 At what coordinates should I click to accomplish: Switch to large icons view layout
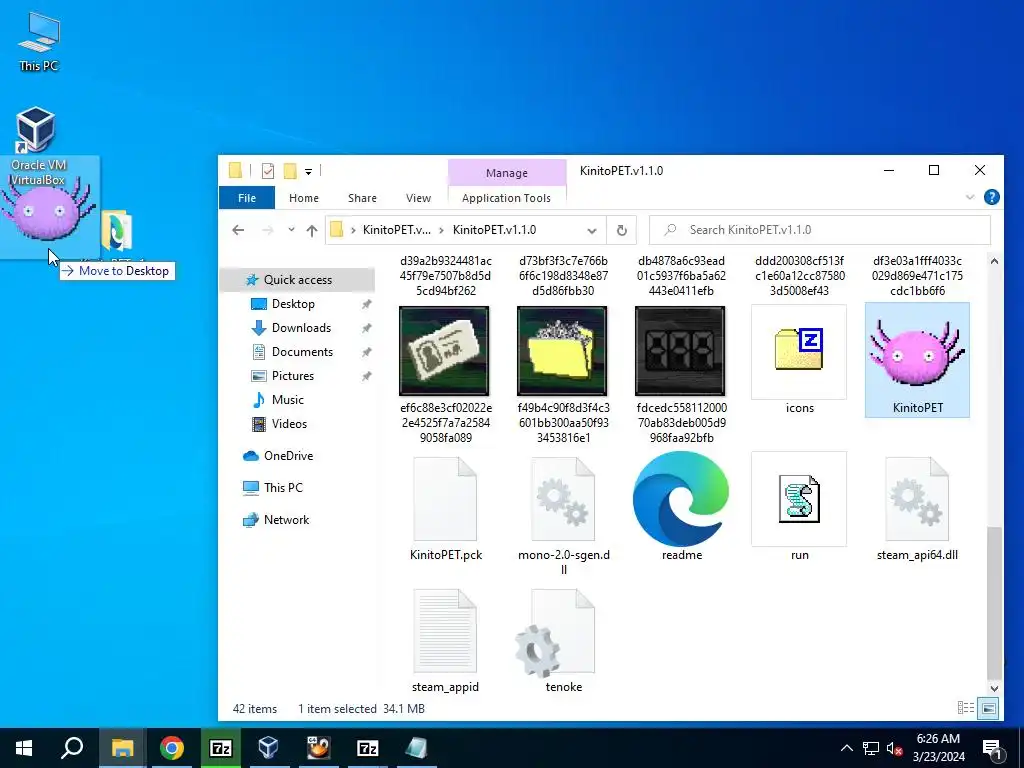[x=989, y=708]
